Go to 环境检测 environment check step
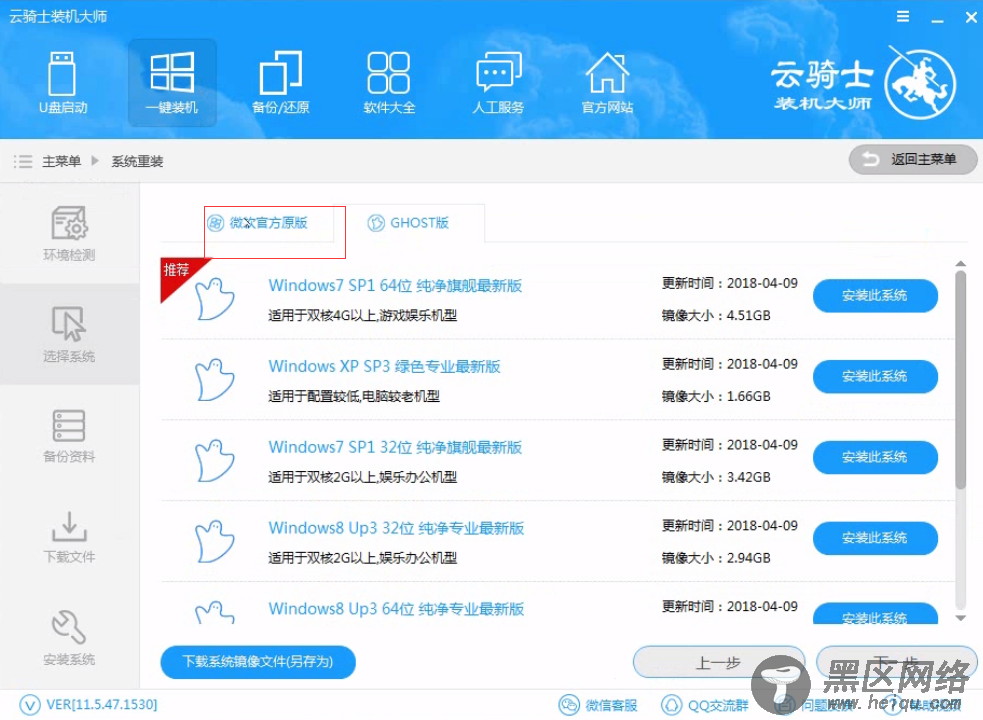The image size is (983, 720). 69,233
